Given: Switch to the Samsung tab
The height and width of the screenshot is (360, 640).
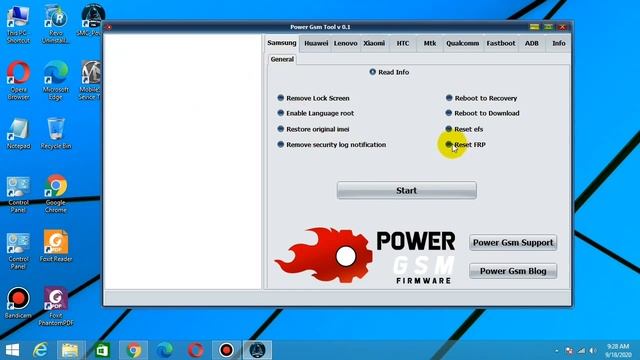Looking at the screenshot, I should [282, 43].
